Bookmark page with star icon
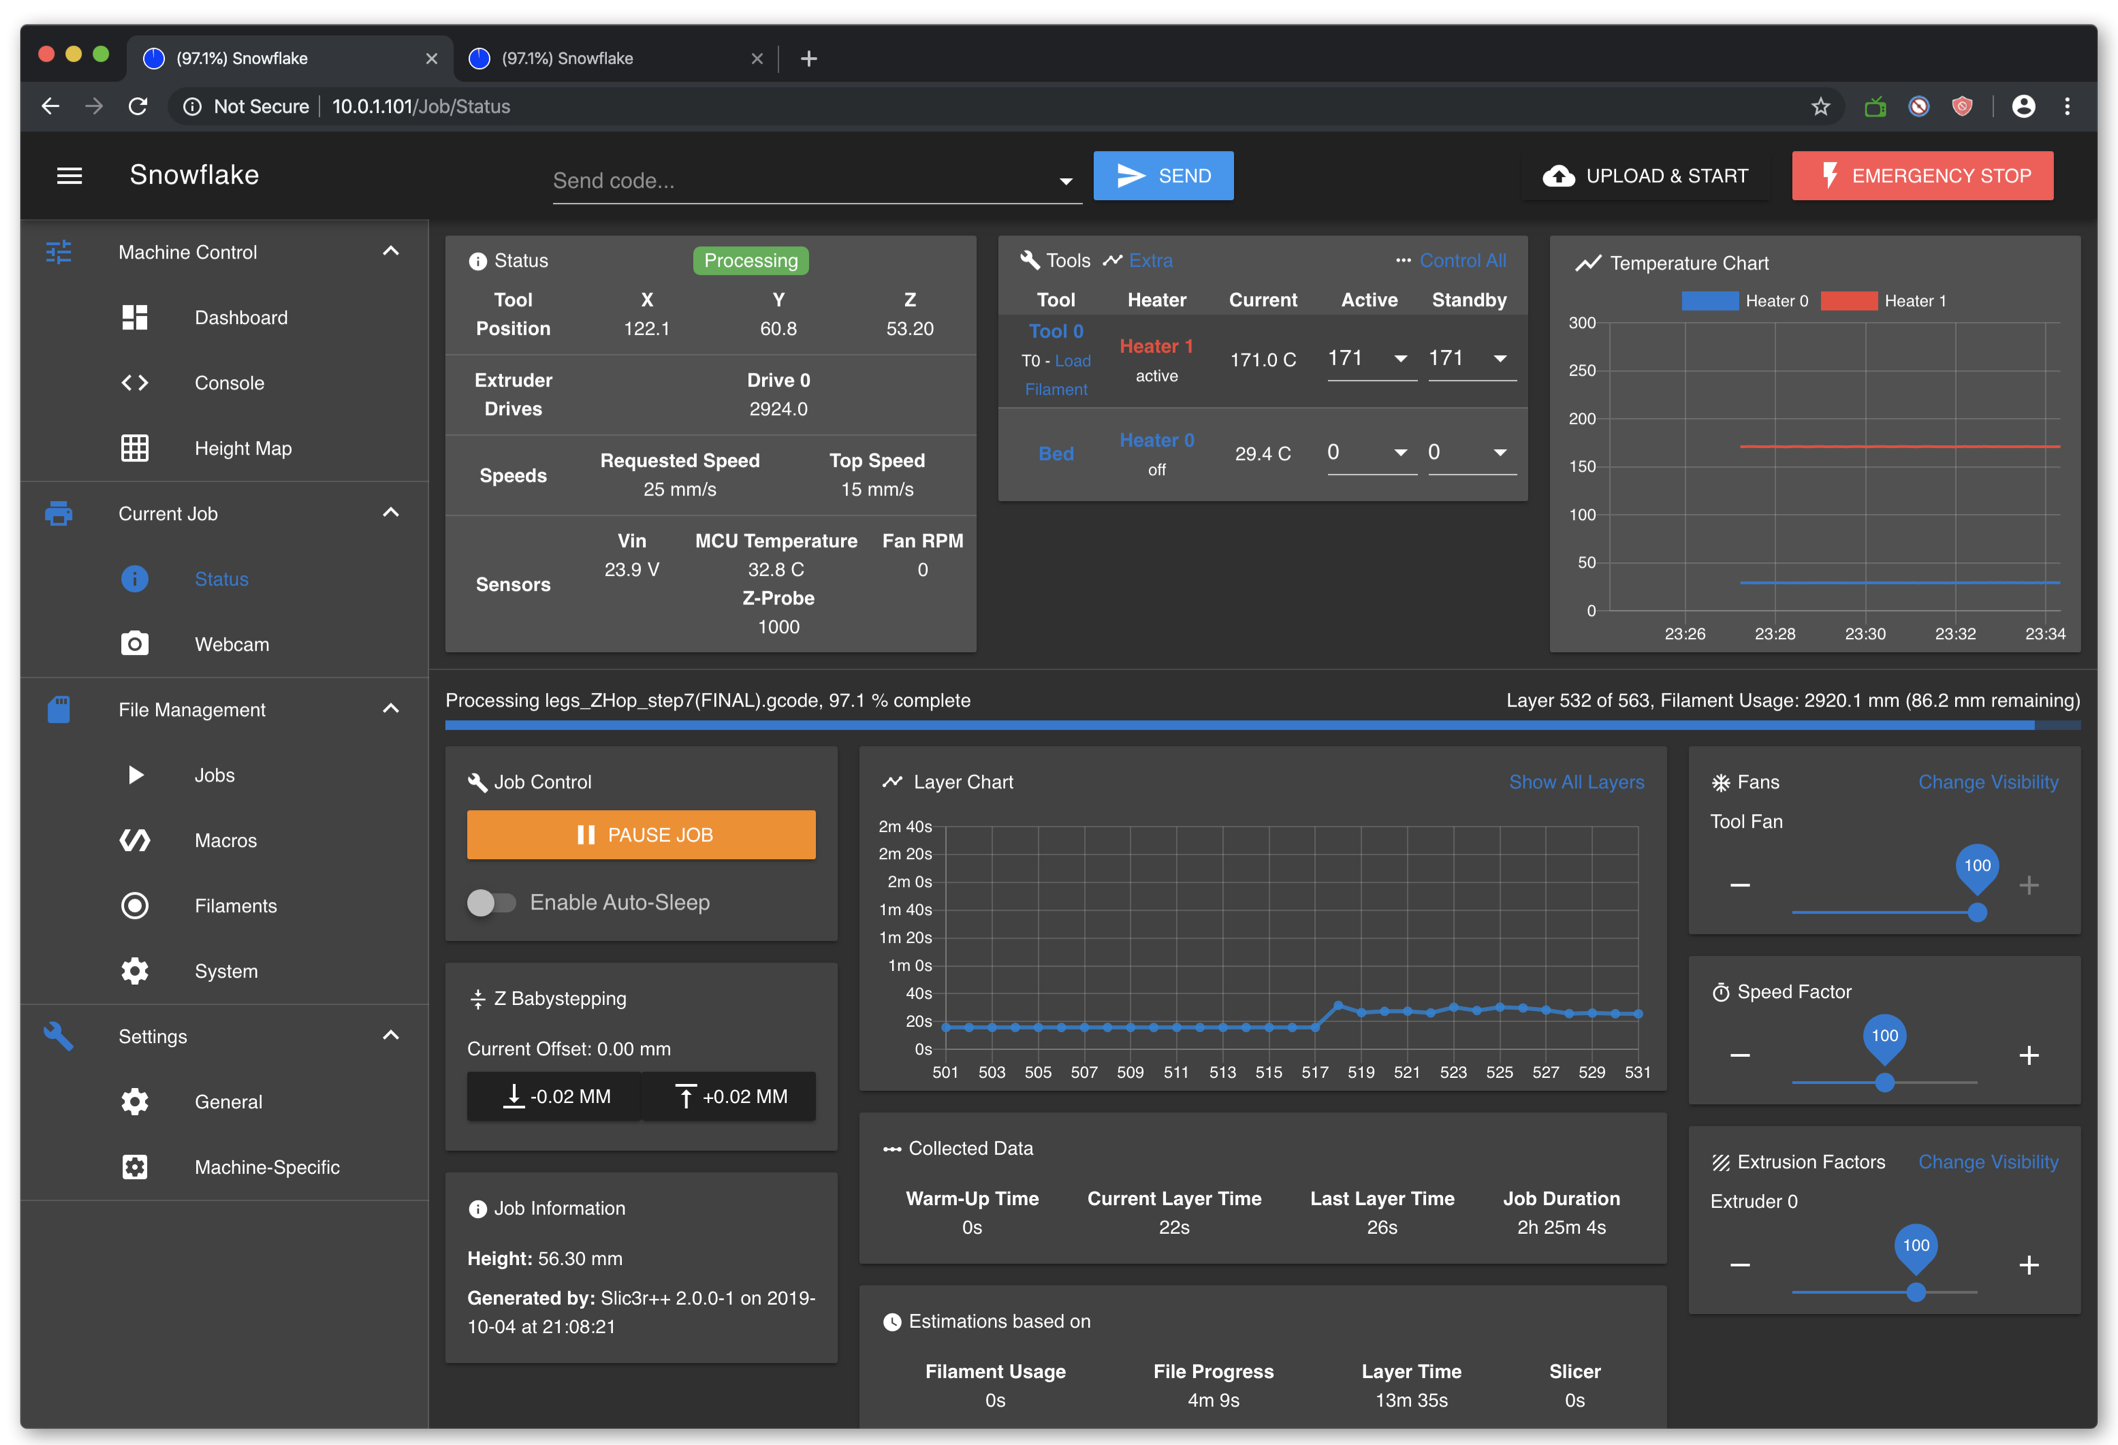Screen dimensions: 2118x1445 click(x=1820, y=106)
